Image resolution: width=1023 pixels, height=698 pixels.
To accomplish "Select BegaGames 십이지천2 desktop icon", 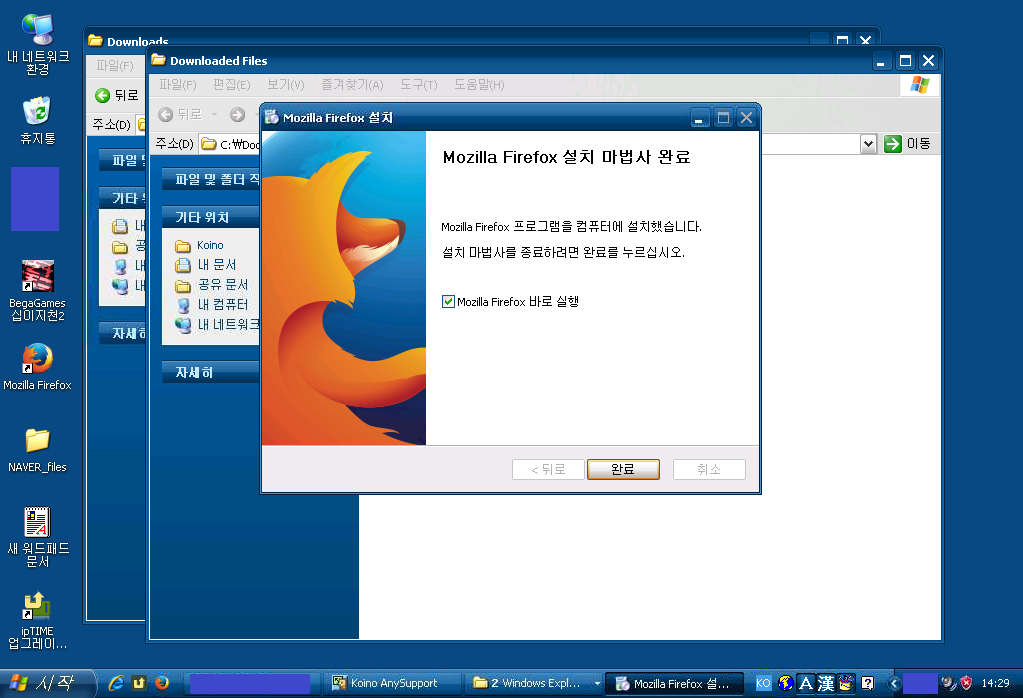I will coord(38,291).
